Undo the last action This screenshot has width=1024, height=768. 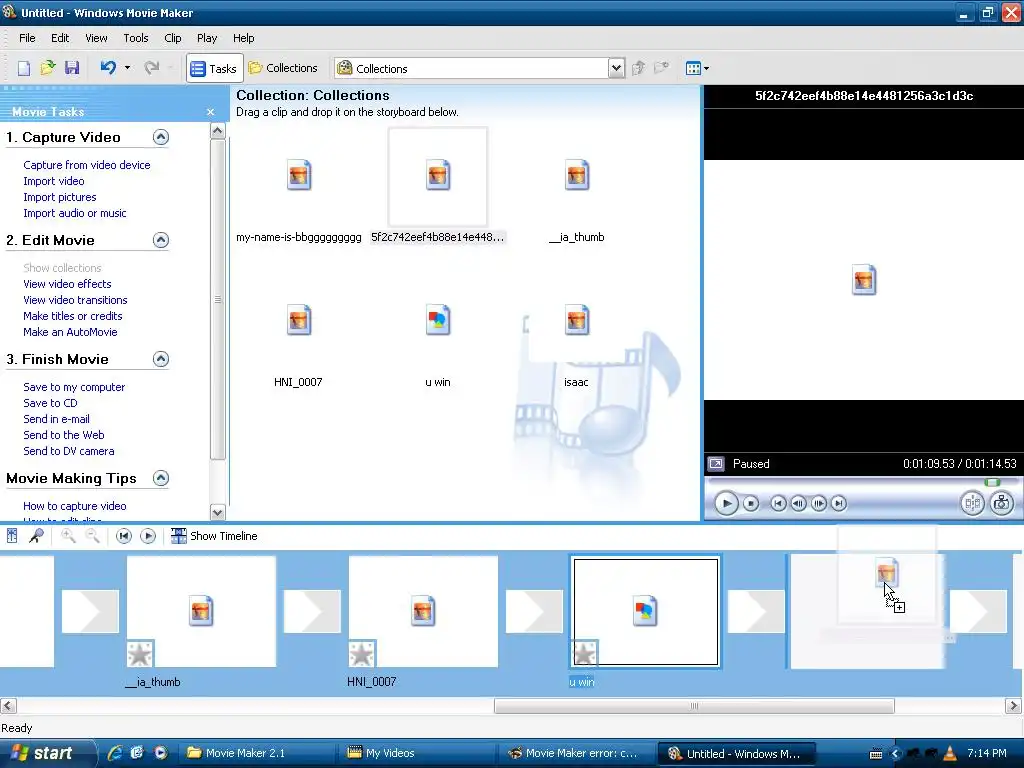(108, 68)
